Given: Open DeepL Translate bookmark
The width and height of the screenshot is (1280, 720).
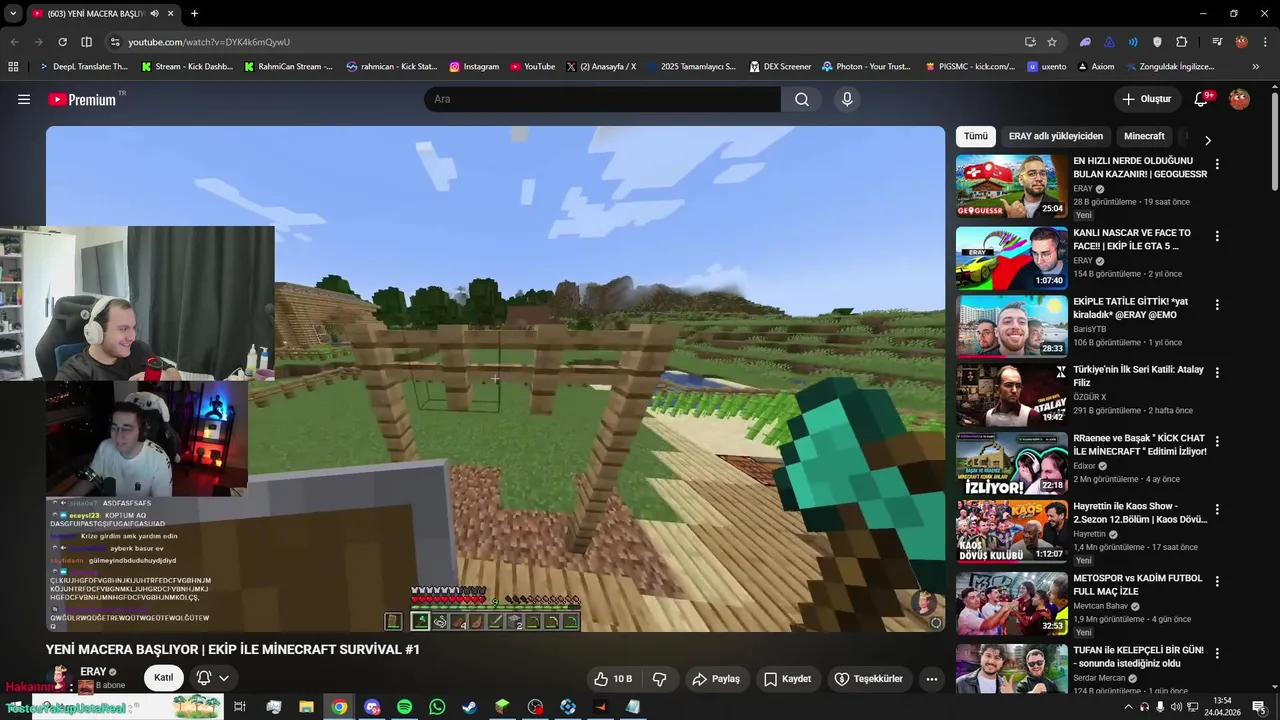Looking at the screenshot, I should (x=83, y=67).
